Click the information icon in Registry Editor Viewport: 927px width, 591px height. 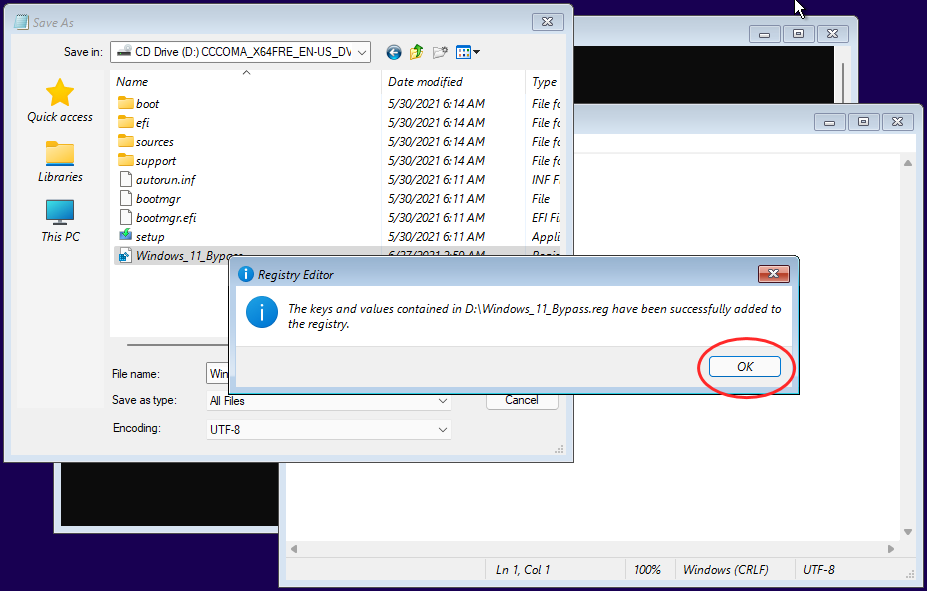point(262,312)
